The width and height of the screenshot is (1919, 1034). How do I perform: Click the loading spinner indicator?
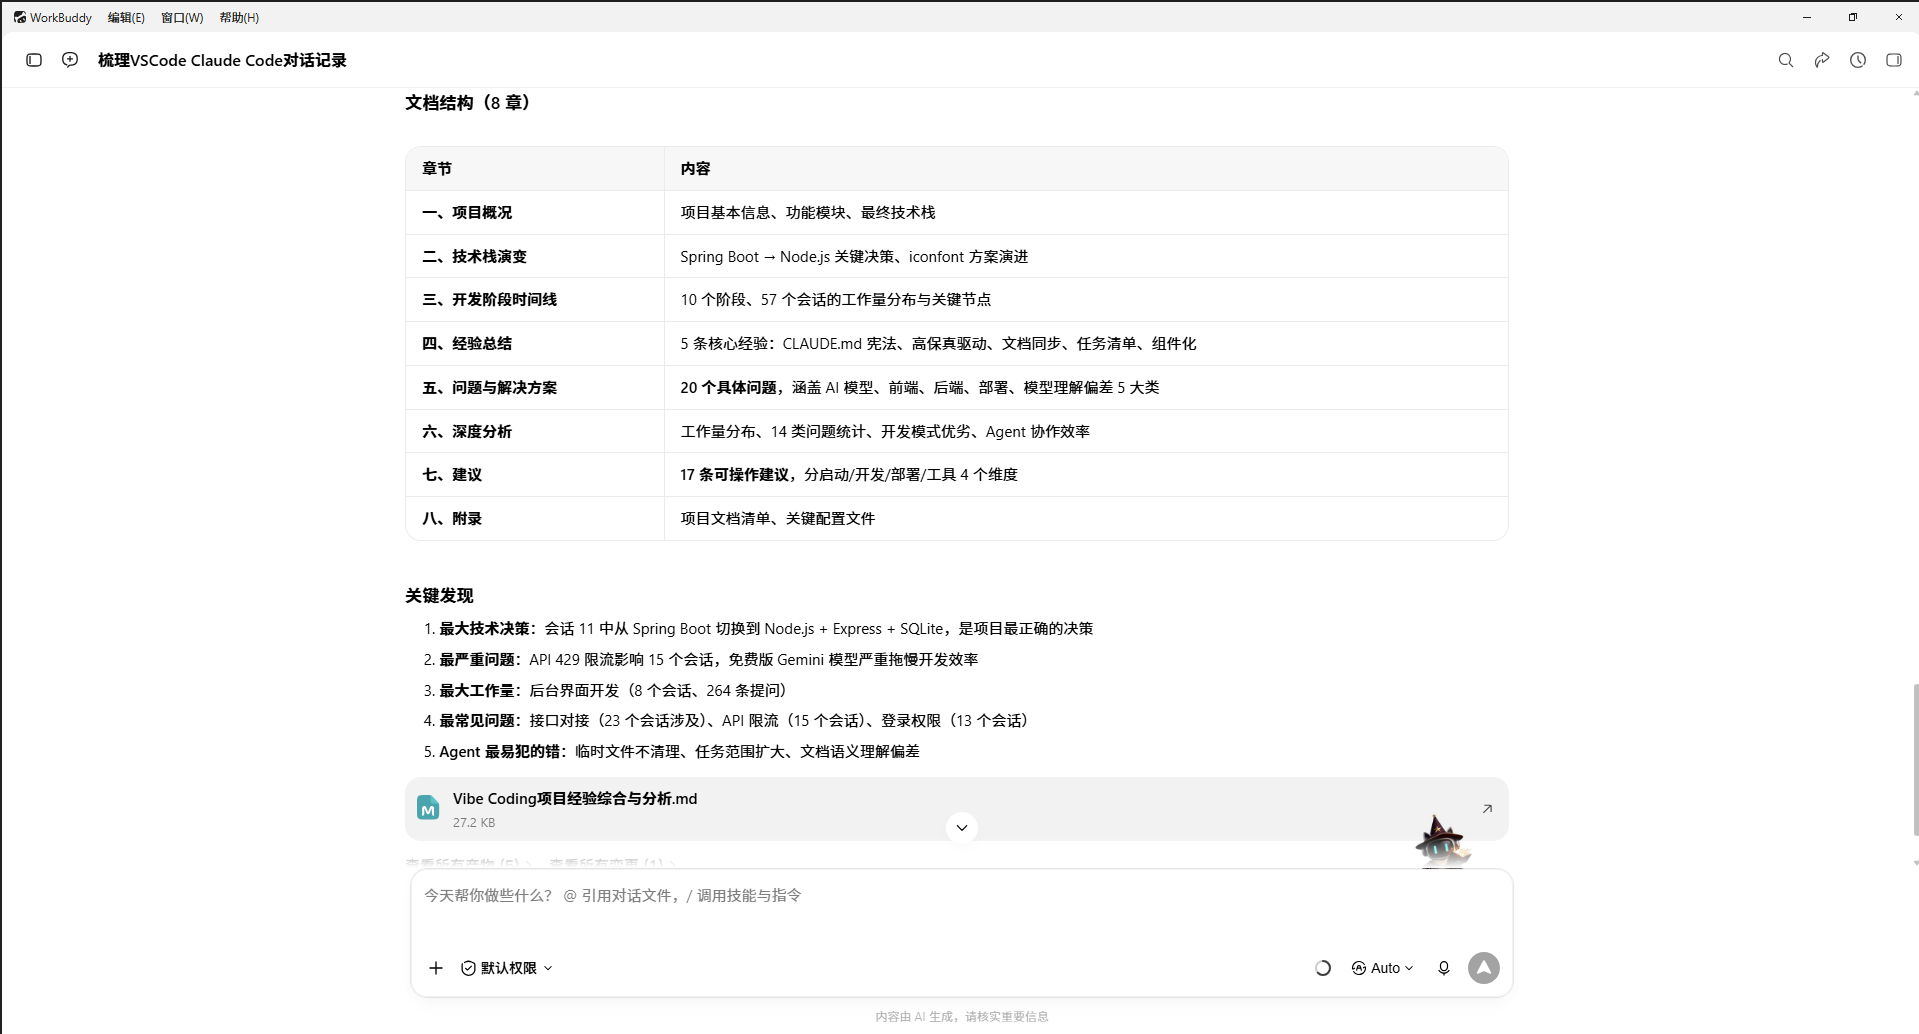[x=1323, y=968]
